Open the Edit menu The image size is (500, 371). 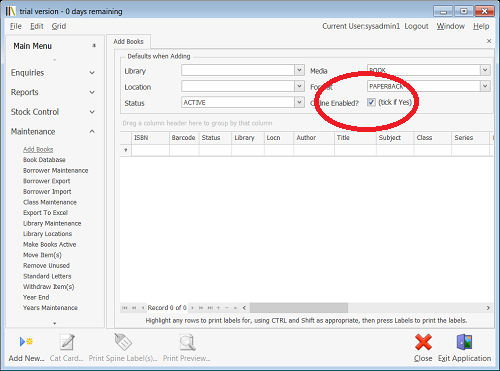37,26
